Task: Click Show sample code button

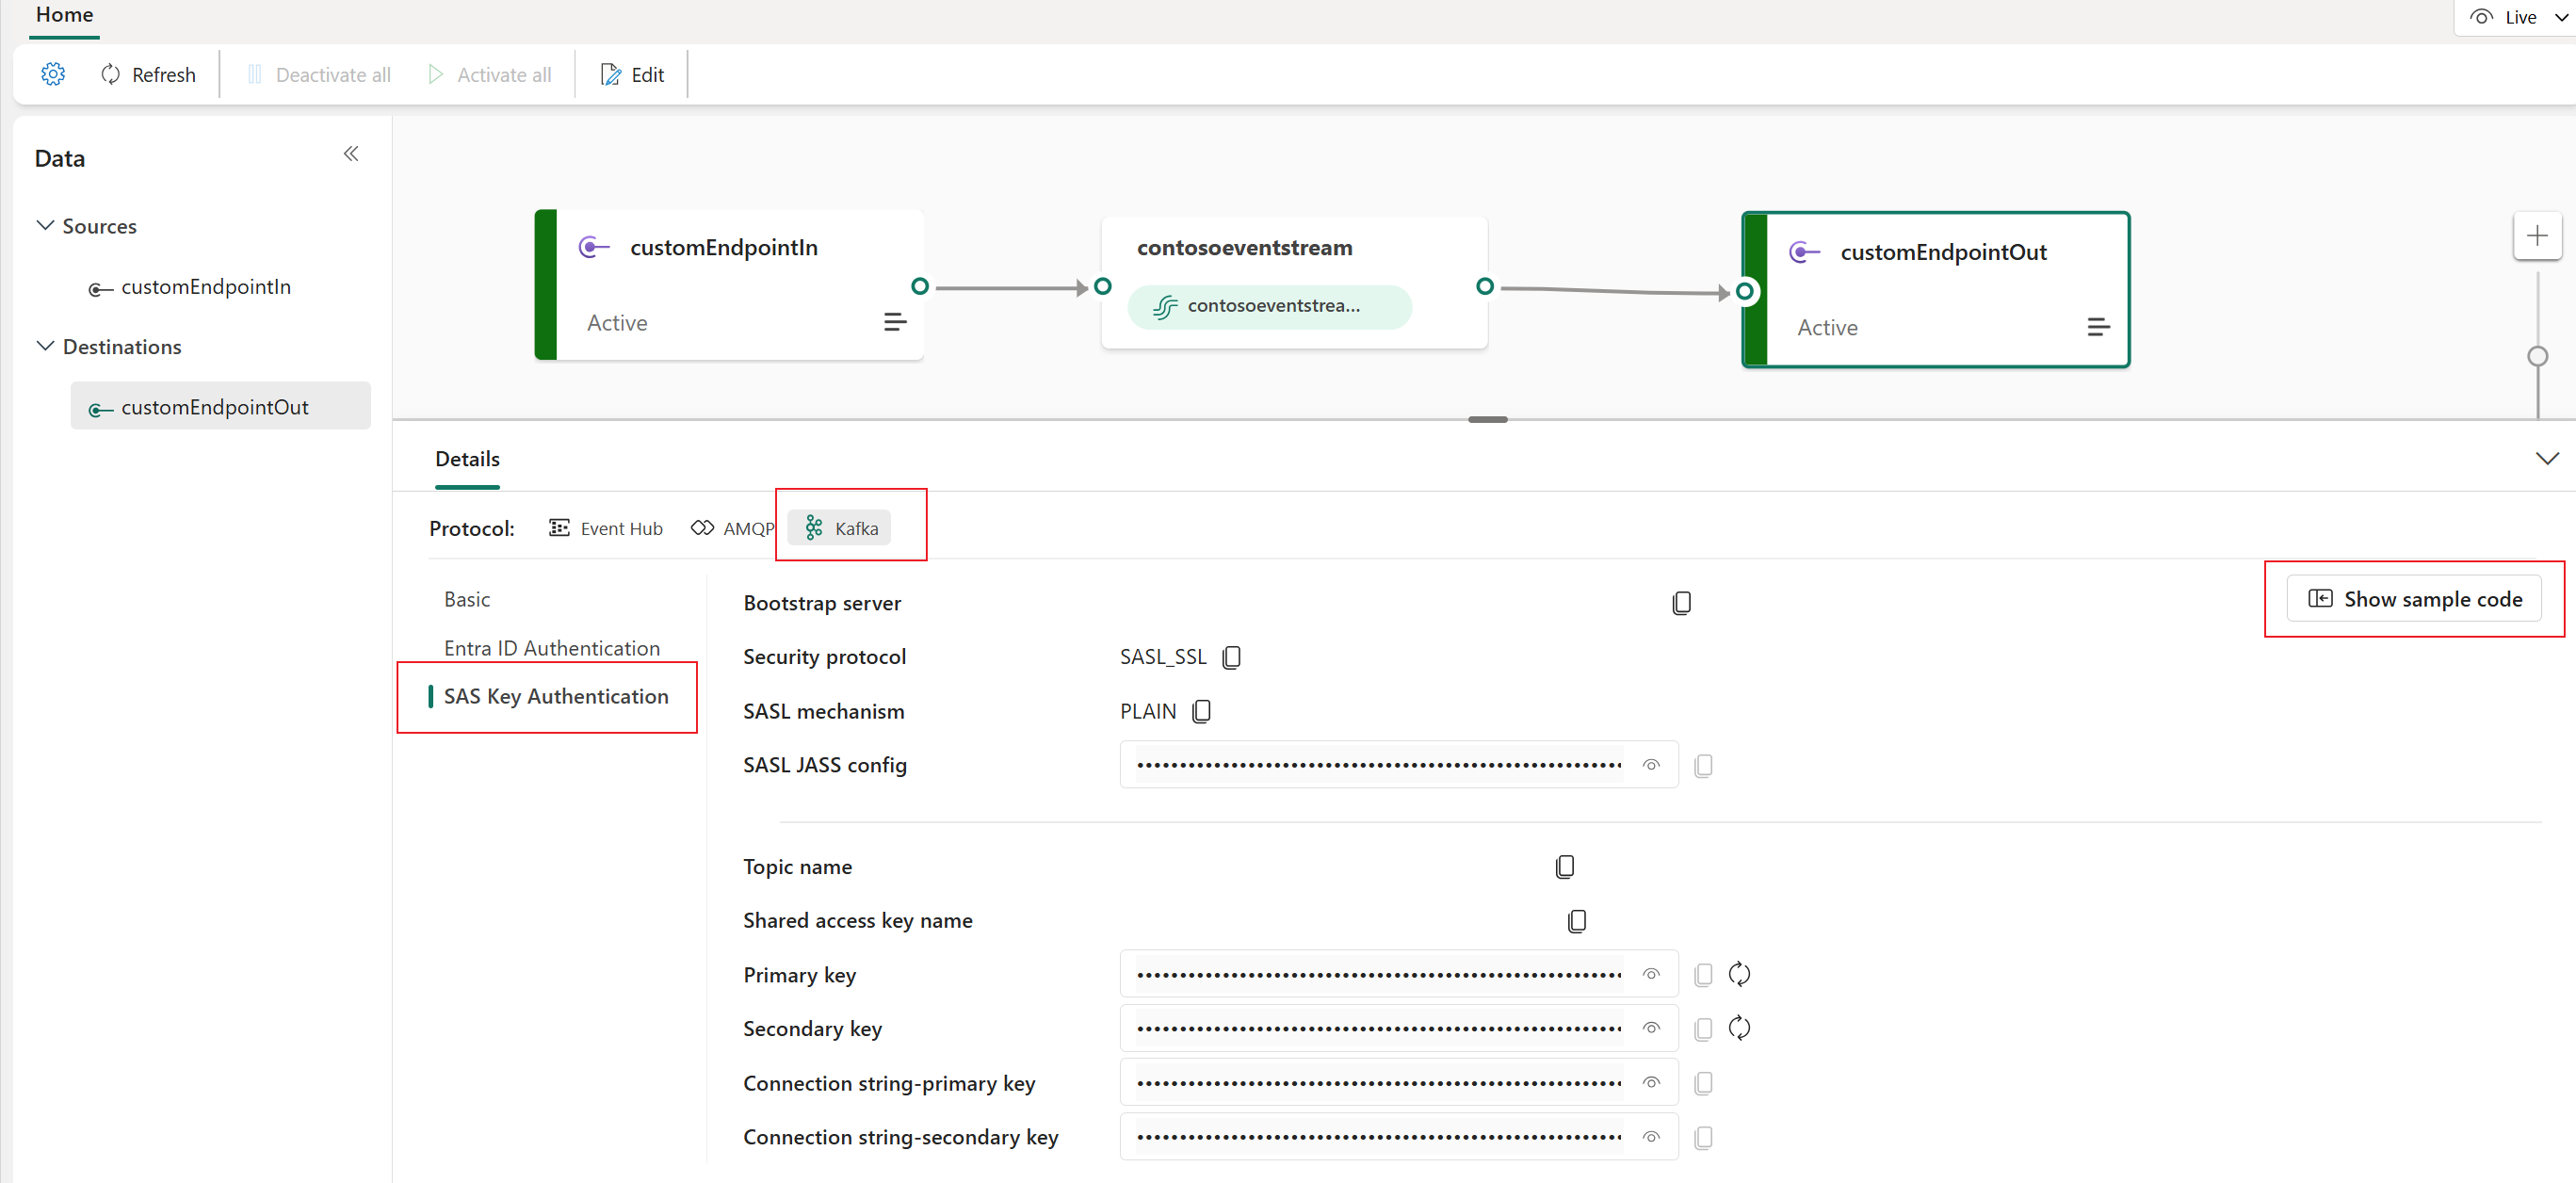Action: [x=2419, y=598]
